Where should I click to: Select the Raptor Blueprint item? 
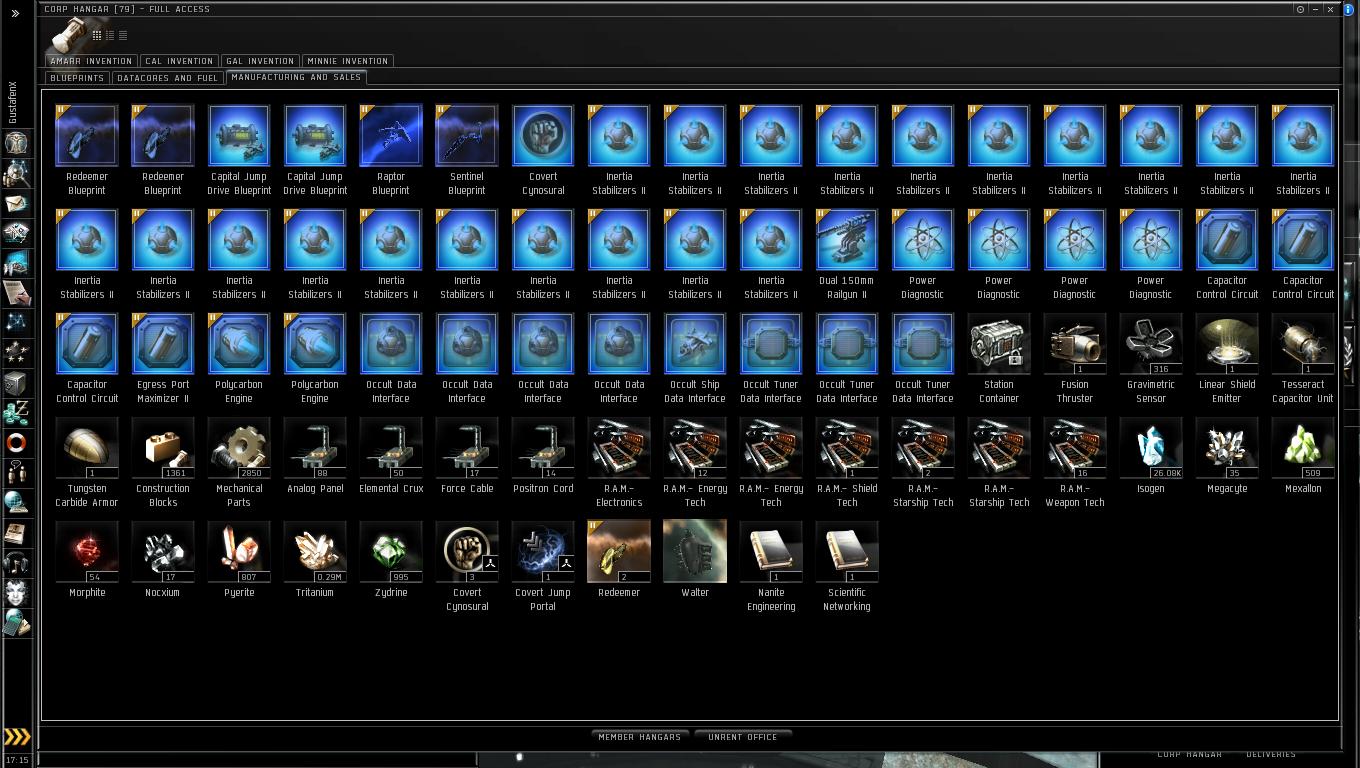[x=391, y=150]
